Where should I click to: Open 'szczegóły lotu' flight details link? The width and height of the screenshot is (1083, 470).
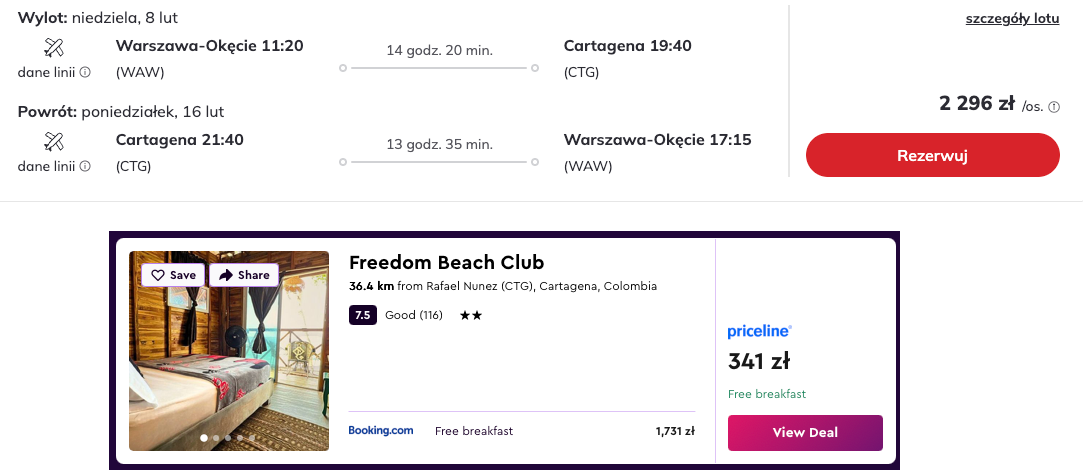tap(1012, 19)
